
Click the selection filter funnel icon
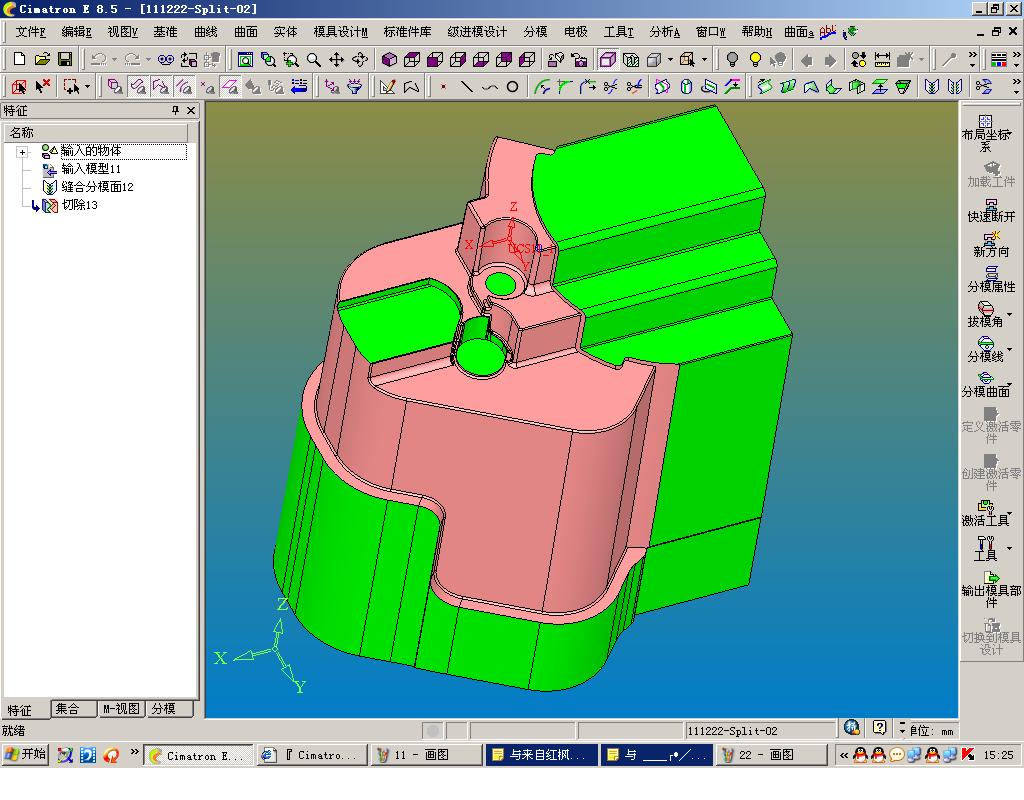point(355,86)
